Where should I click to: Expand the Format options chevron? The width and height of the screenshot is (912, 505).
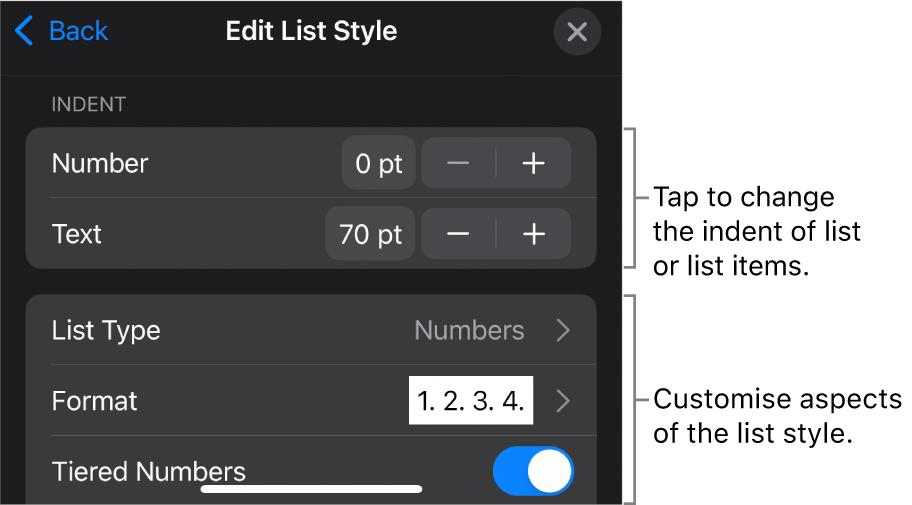(564, 401)
